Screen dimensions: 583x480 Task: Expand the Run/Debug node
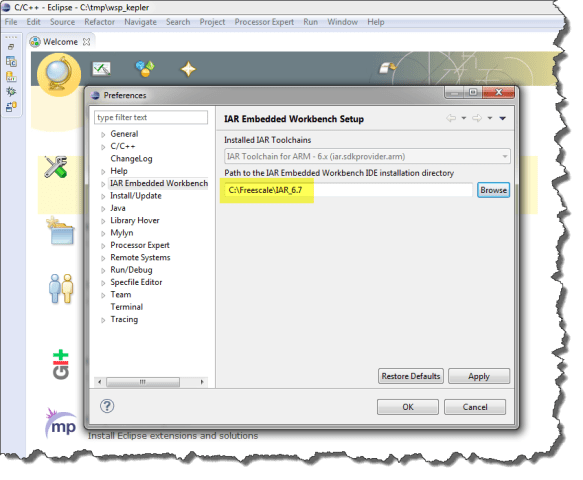click(x=103, y=271)
